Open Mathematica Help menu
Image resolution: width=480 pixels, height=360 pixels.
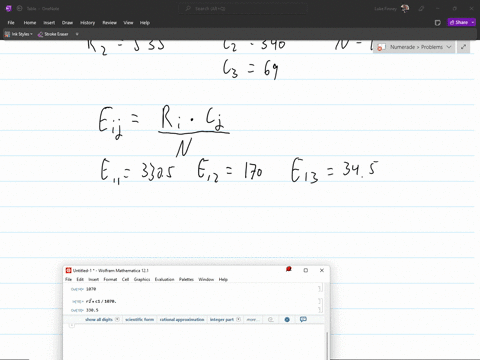223,279
